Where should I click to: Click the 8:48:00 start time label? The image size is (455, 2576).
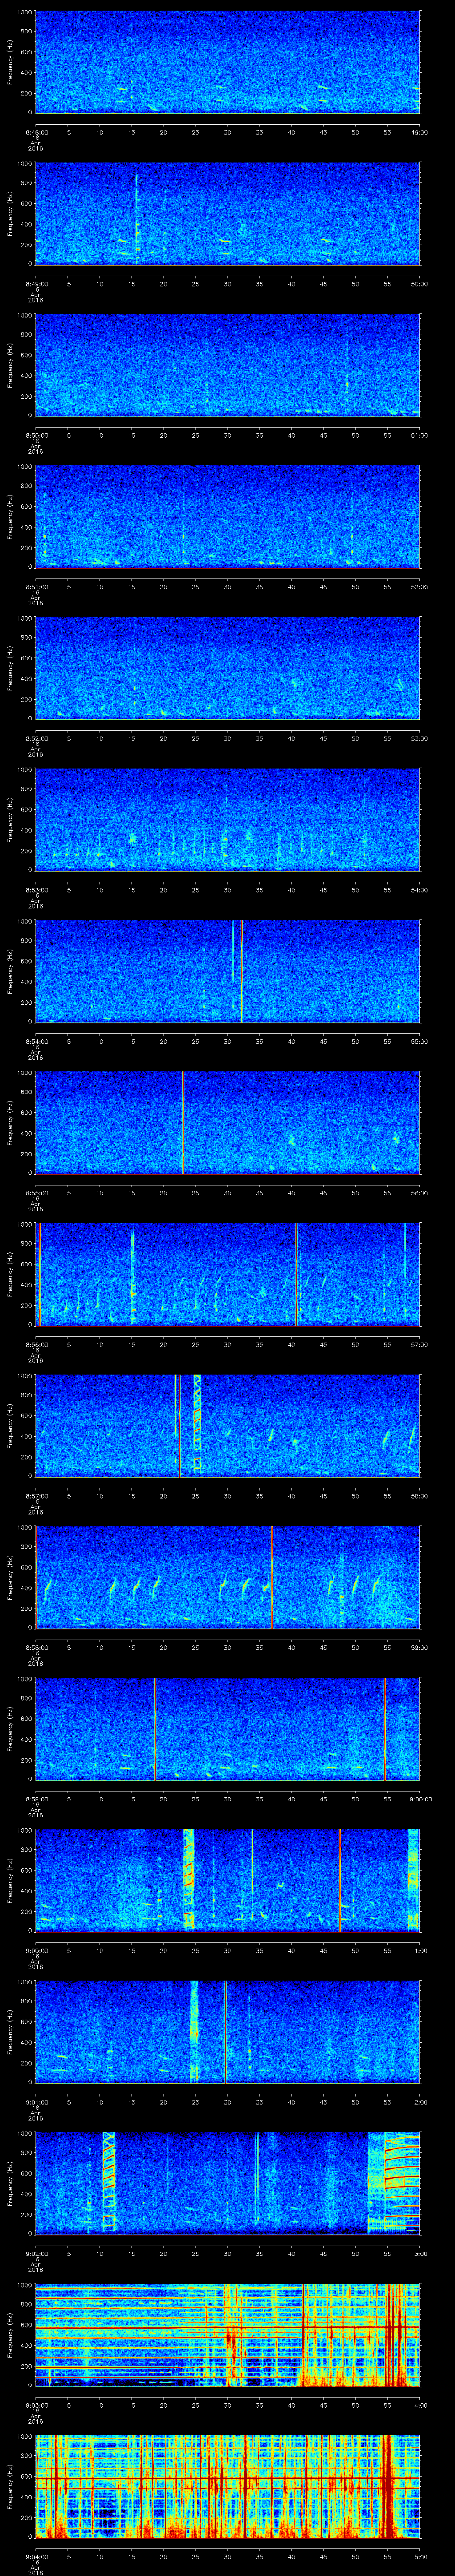pos(36,132)
